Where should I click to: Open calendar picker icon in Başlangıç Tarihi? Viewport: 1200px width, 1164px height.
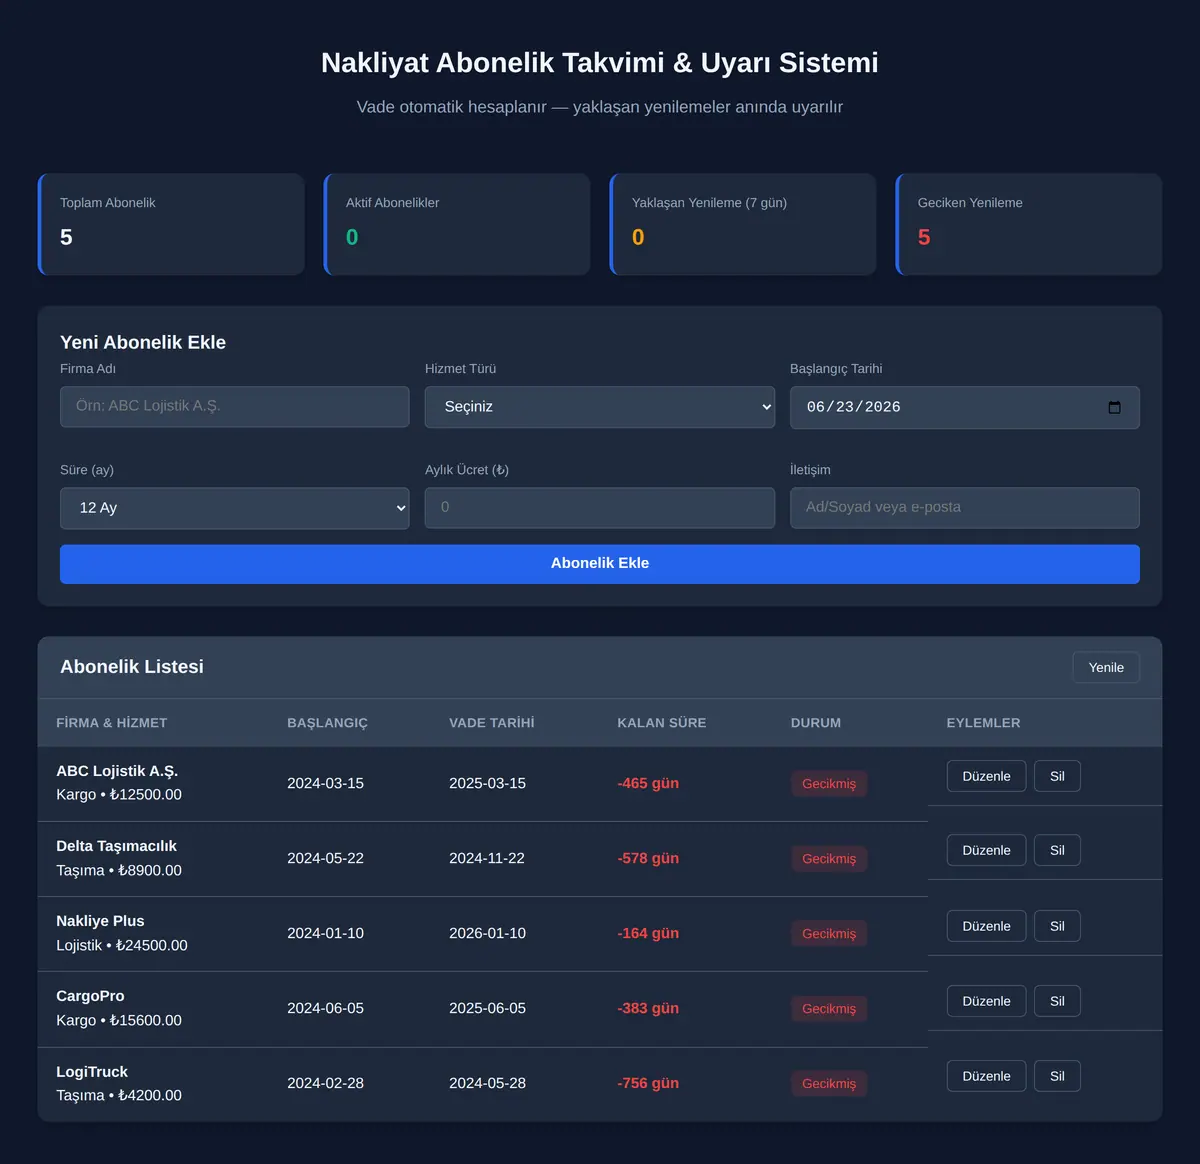tap(1114, 407)
